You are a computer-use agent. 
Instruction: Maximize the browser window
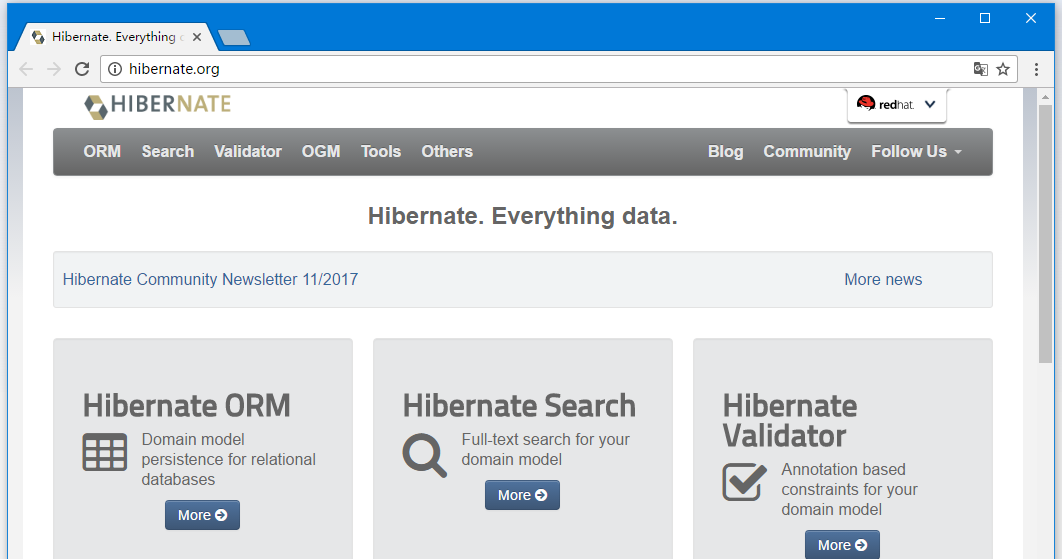pyautogui.click(x=985, y=18)
